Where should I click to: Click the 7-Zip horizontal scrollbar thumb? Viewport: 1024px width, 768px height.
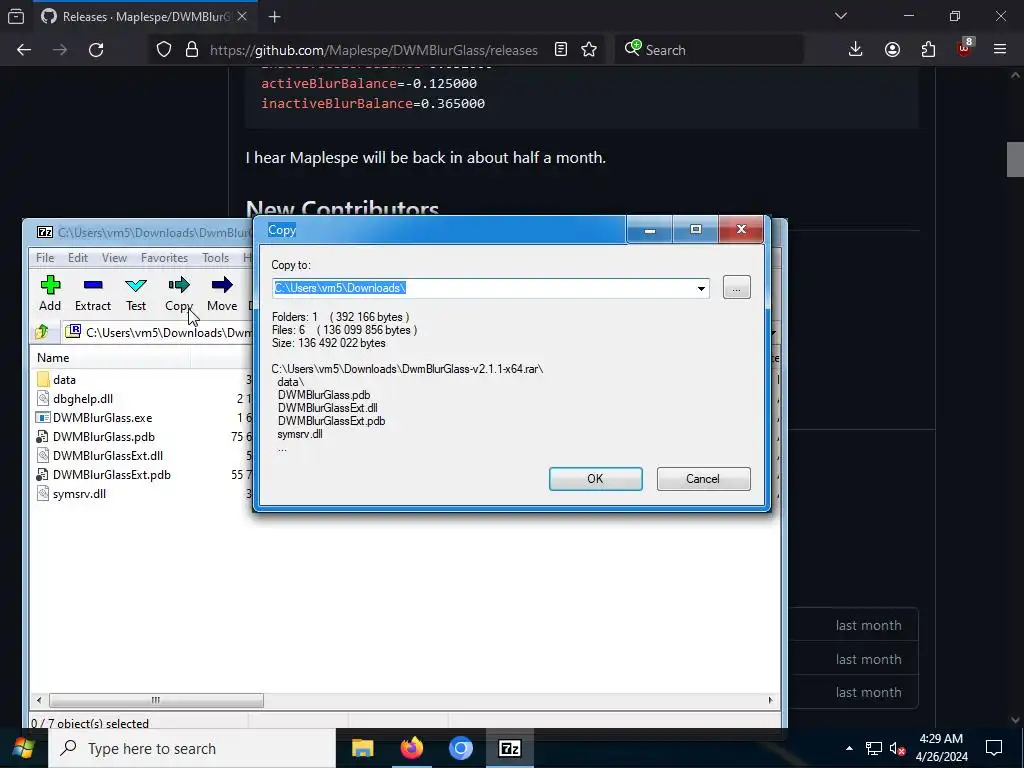156,700
